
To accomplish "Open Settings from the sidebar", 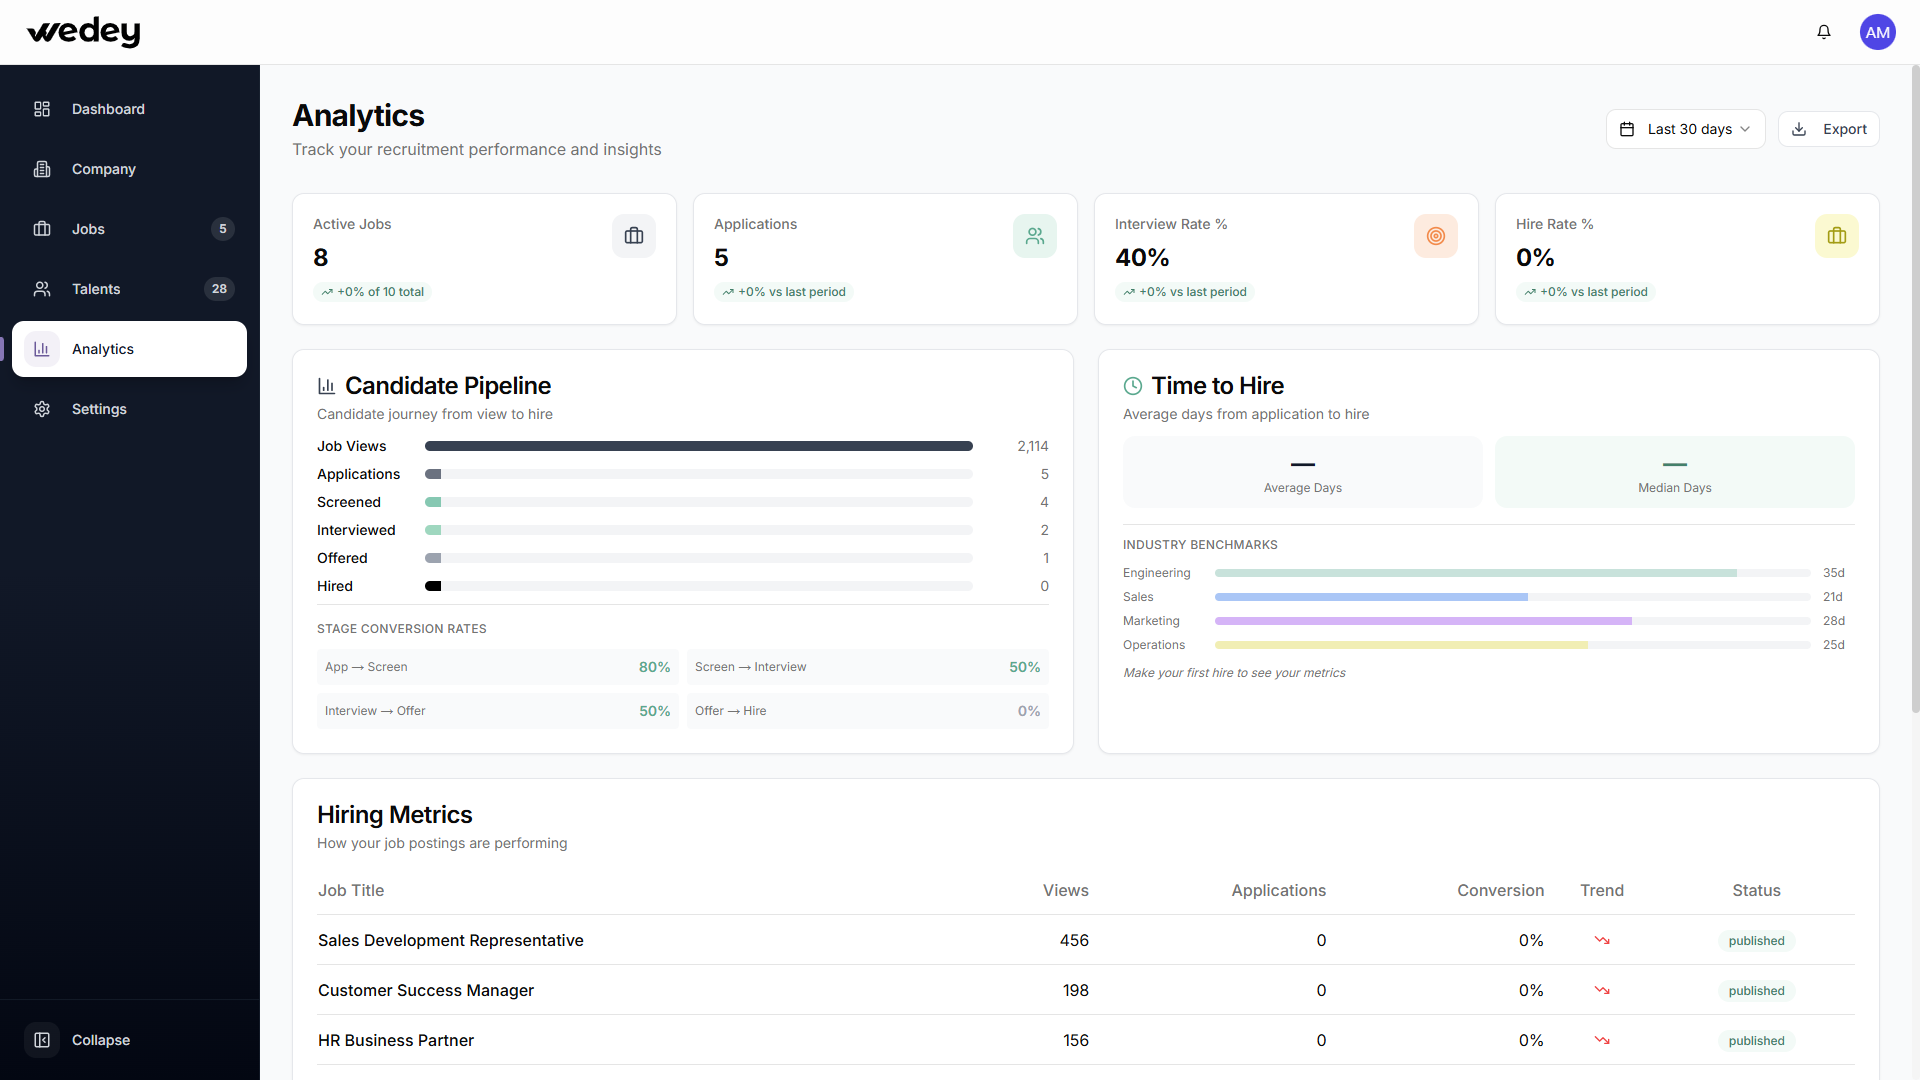I will (99, 409).
